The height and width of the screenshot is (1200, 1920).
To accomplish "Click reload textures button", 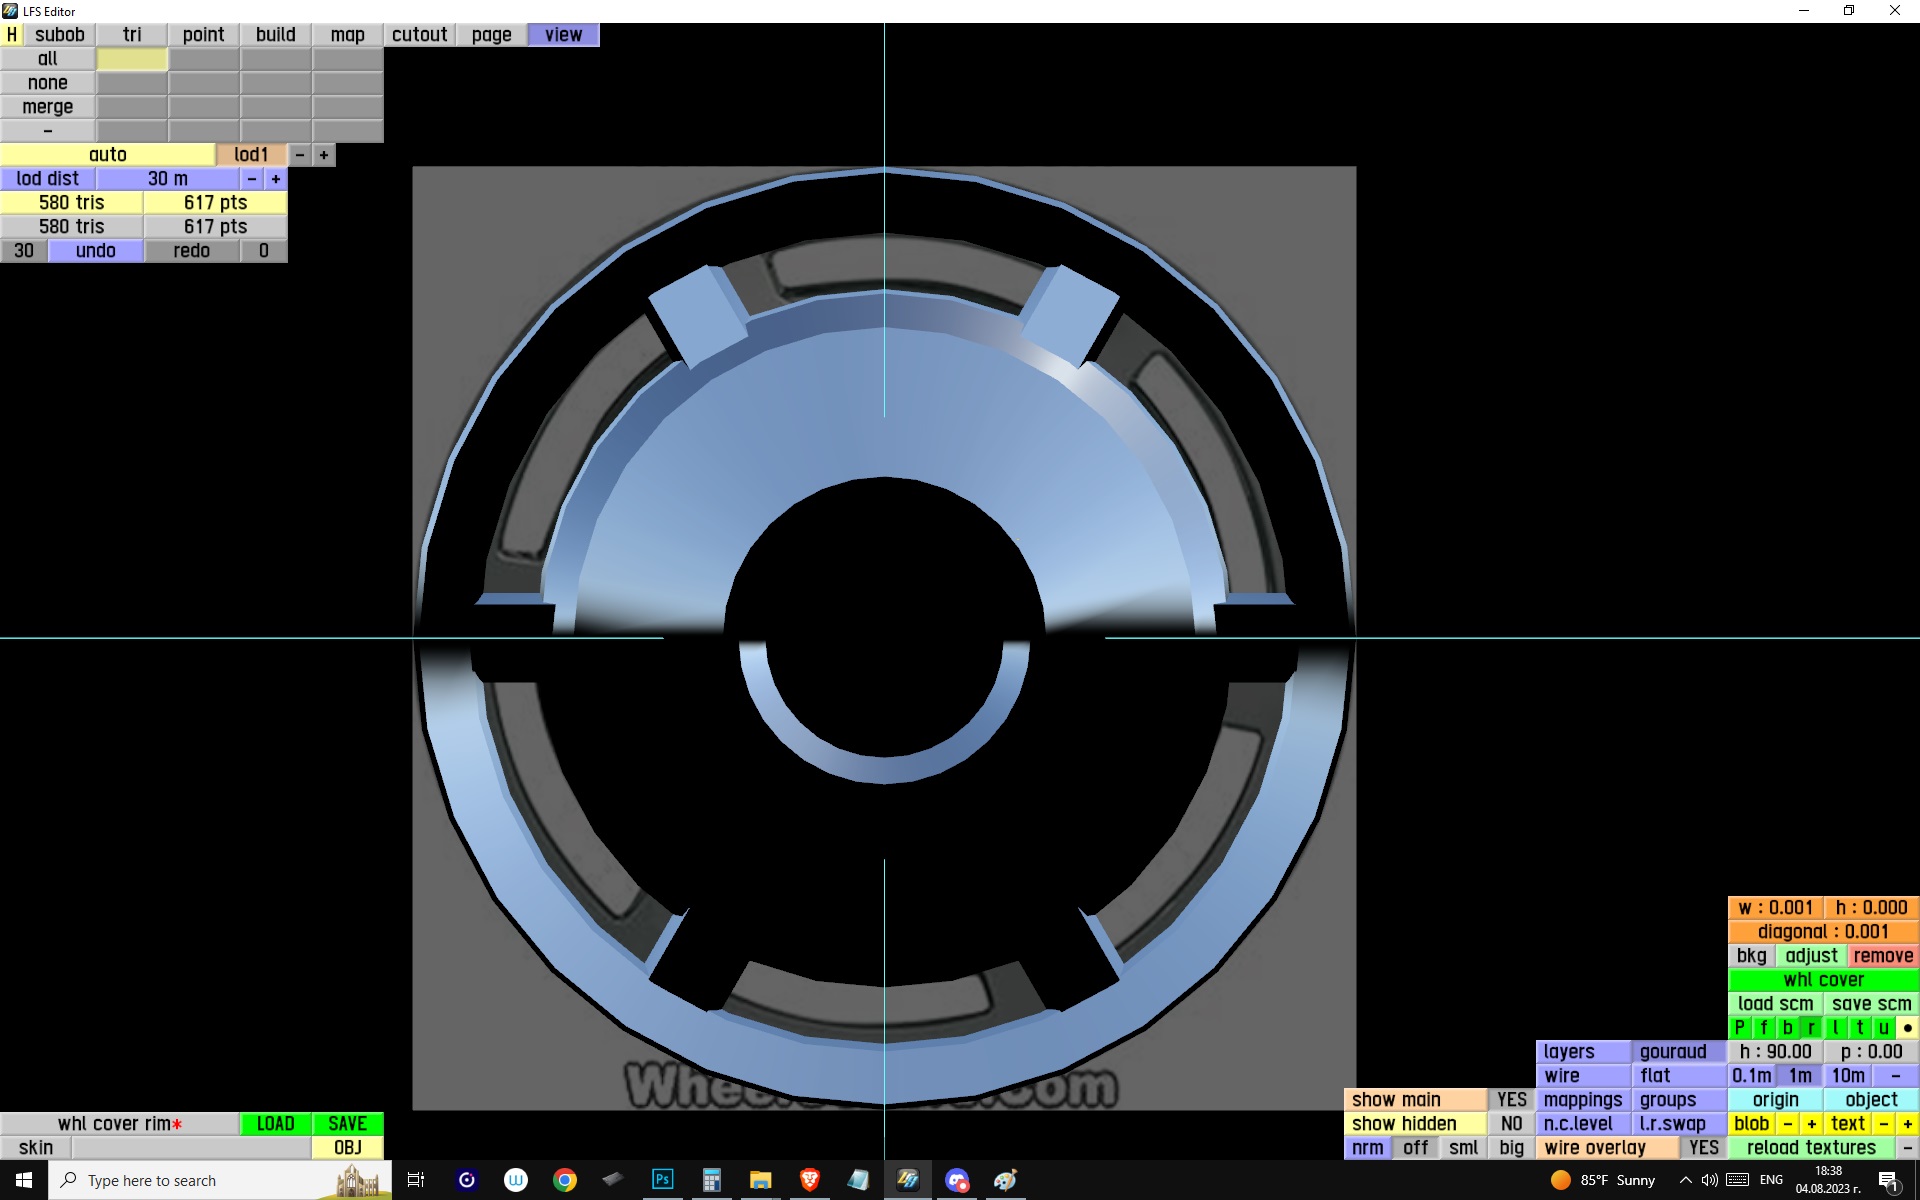I will point(1810,1148).
